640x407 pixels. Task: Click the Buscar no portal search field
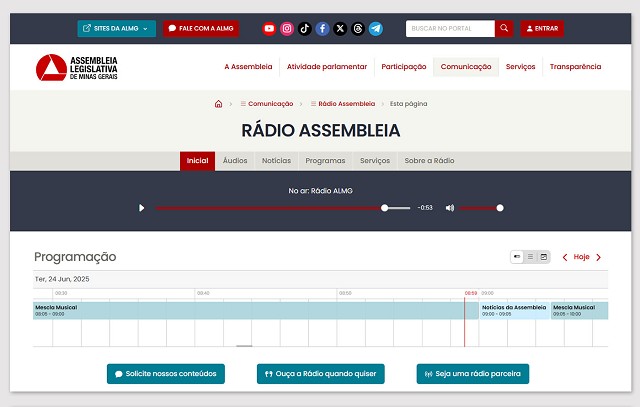point(450,29)
